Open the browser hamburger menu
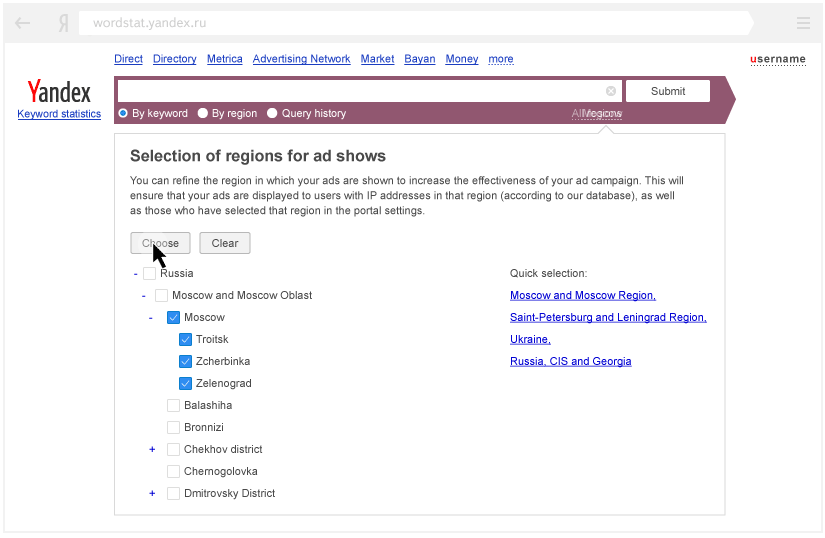Image resolution: width=825 pixels, height=538 pixels. [803, 23]
